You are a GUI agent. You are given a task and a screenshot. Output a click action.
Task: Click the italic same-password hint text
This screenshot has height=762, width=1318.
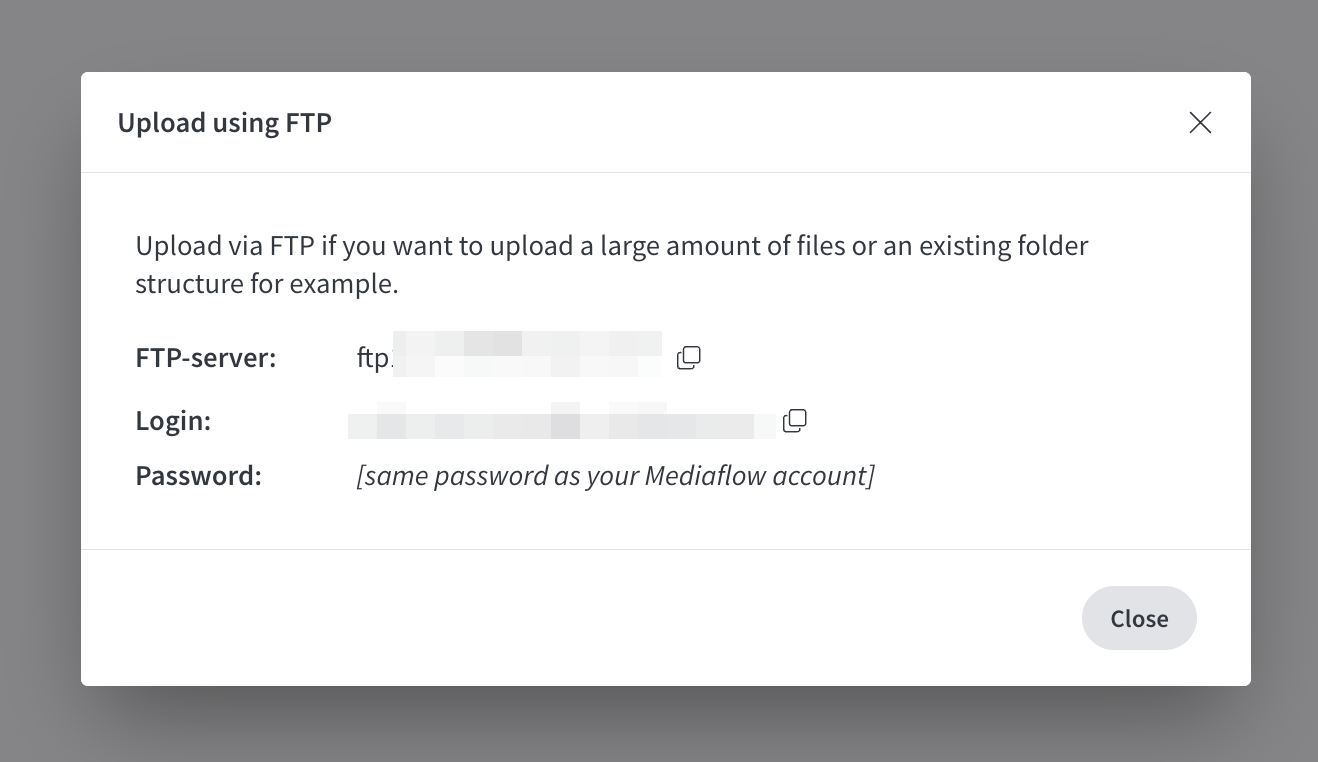615,475
